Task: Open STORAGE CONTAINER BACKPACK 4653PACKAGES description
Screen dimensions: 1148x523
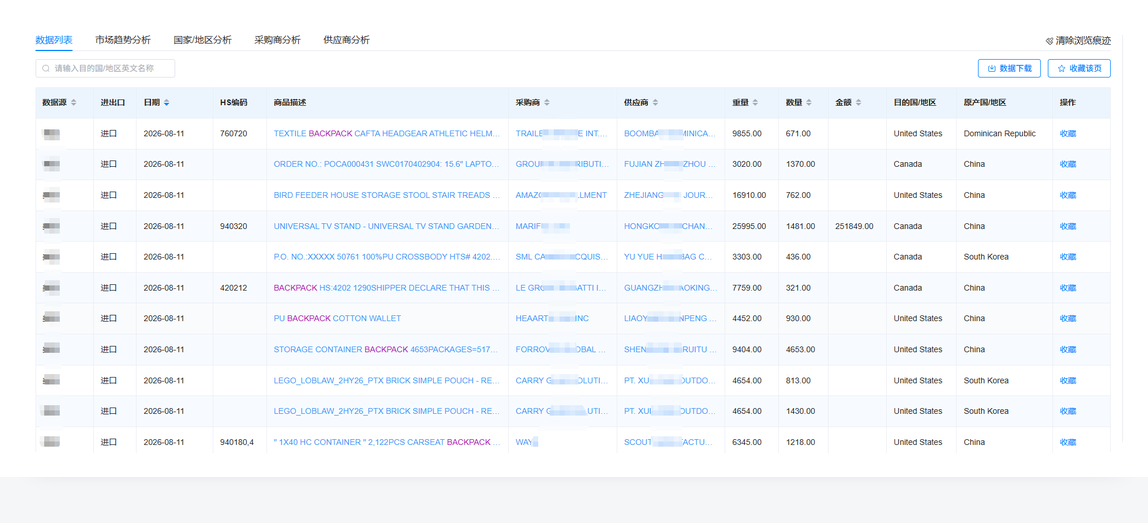Action: (387, 349)
